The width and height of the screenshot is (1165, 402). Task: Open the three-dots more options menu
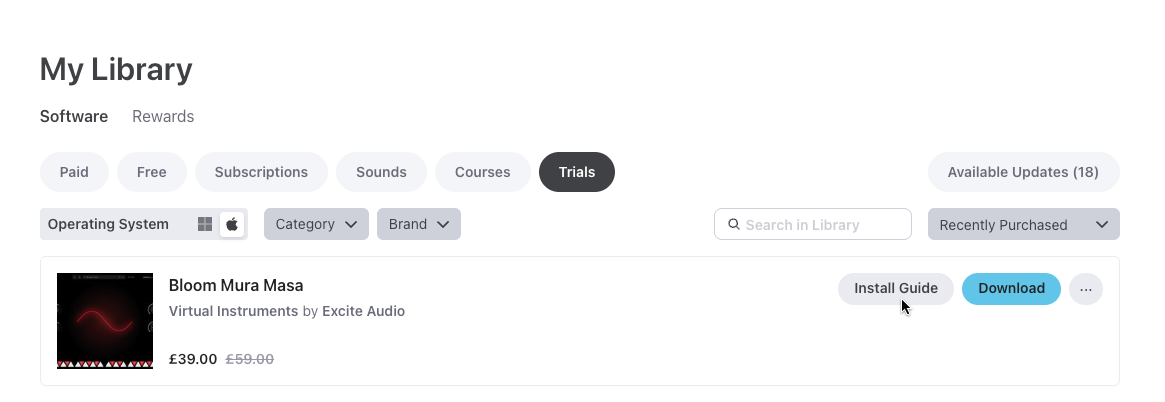[1086, 289]
